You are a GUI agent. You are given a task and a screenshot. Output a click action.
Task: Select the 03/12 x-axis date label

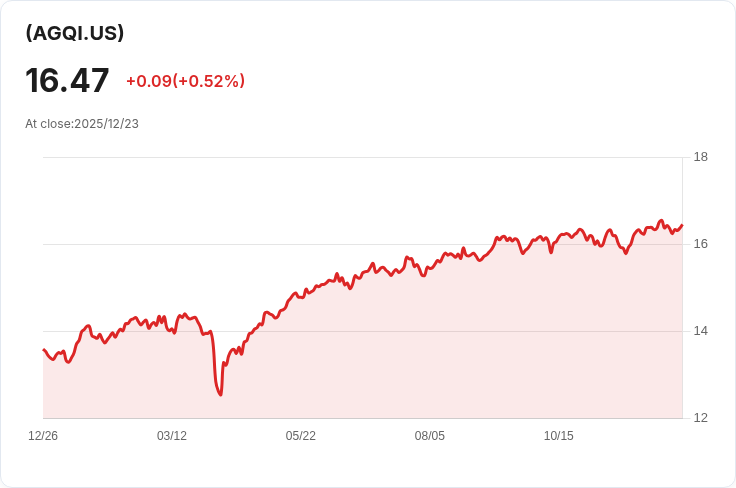click(x=172, y=436)
